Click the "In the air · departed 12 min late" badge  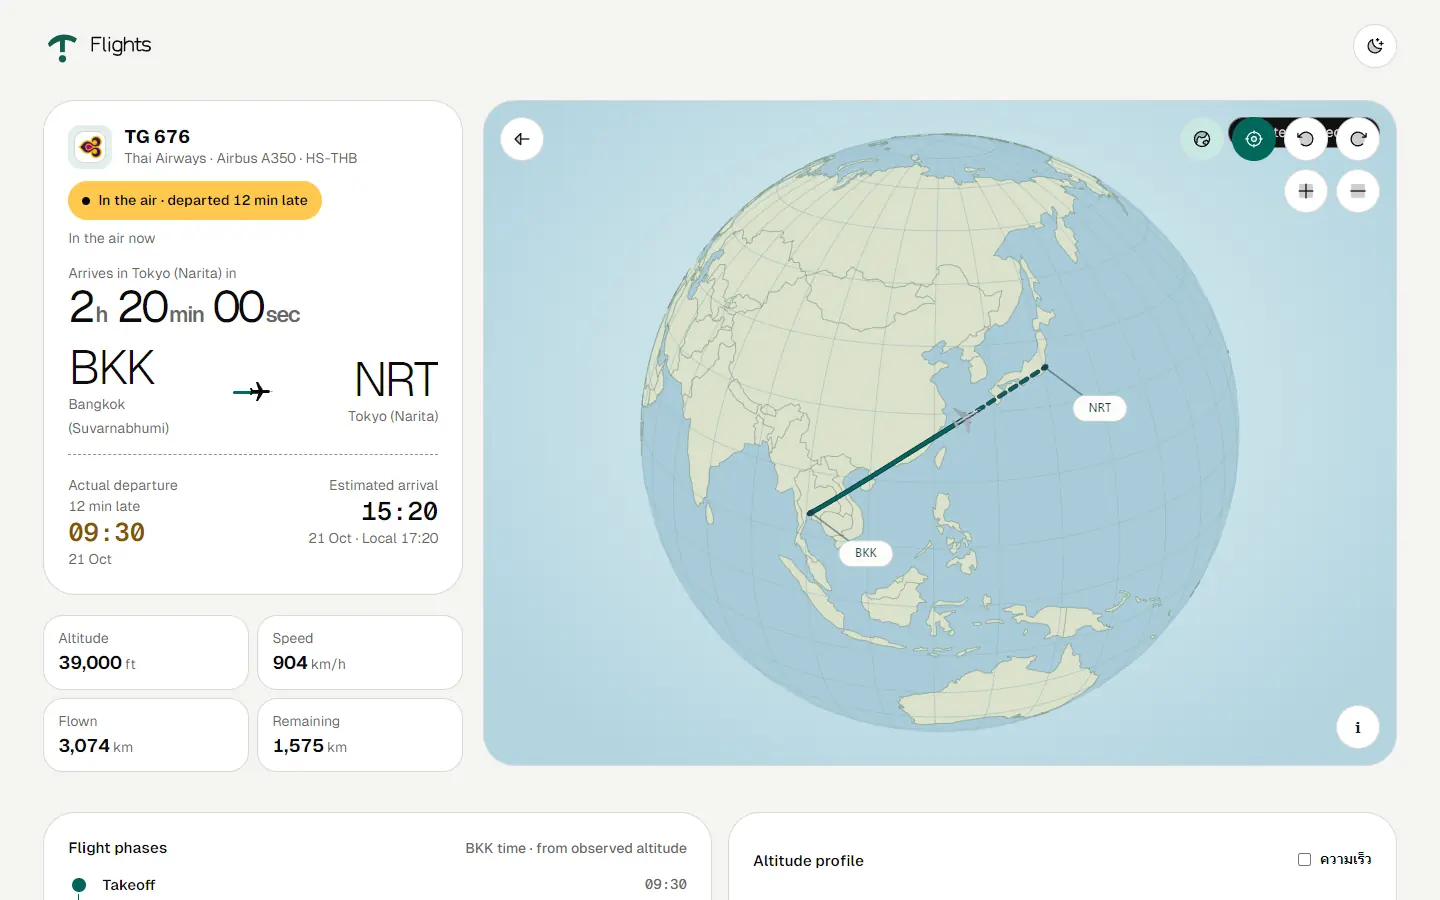(195, 200)
